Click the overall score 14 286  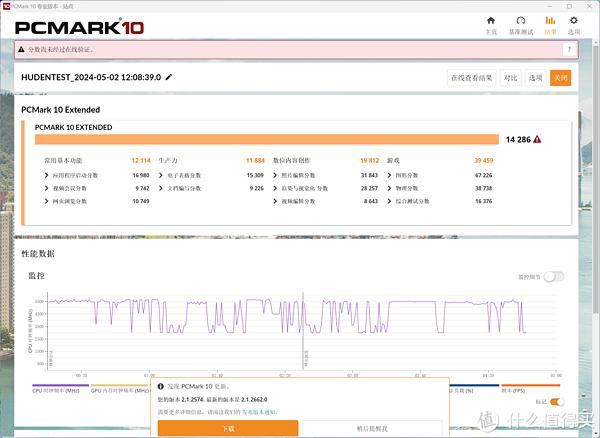coord(518,140)
